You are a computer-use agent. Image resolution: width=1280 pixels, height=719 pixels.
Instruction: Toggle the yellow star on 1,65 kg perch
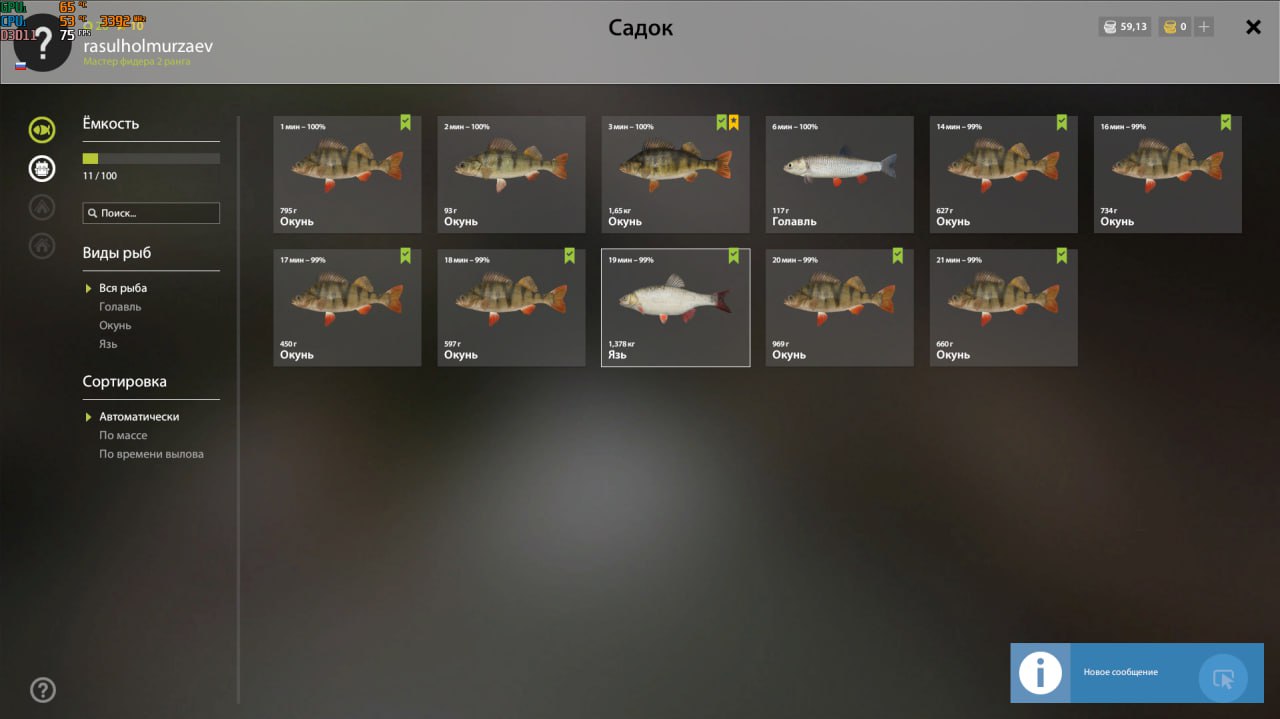click(x=734, y=123)
